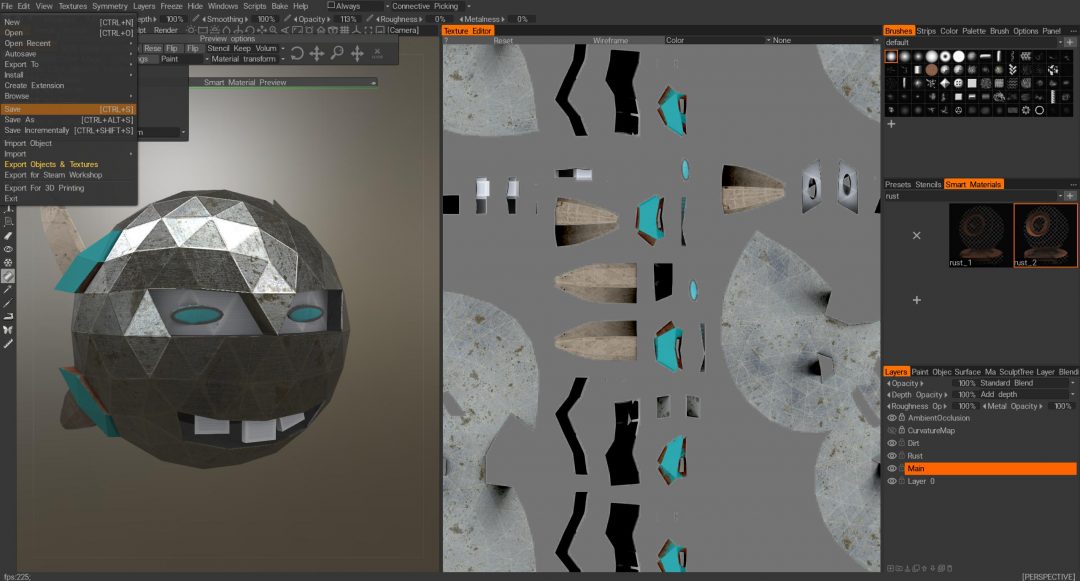Screen dimensions: 1080x581
Task: Switch to the Stencils tab
Action: click(928, 184)
